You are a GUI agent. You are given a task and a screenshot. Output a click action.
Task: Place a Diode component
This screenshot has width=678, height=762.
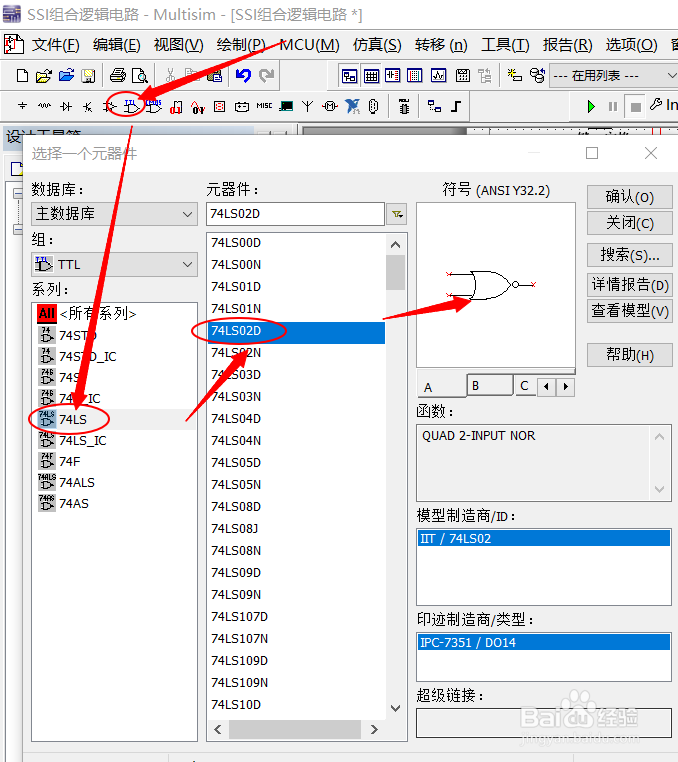pyautogui.click(x=66, y=106)
